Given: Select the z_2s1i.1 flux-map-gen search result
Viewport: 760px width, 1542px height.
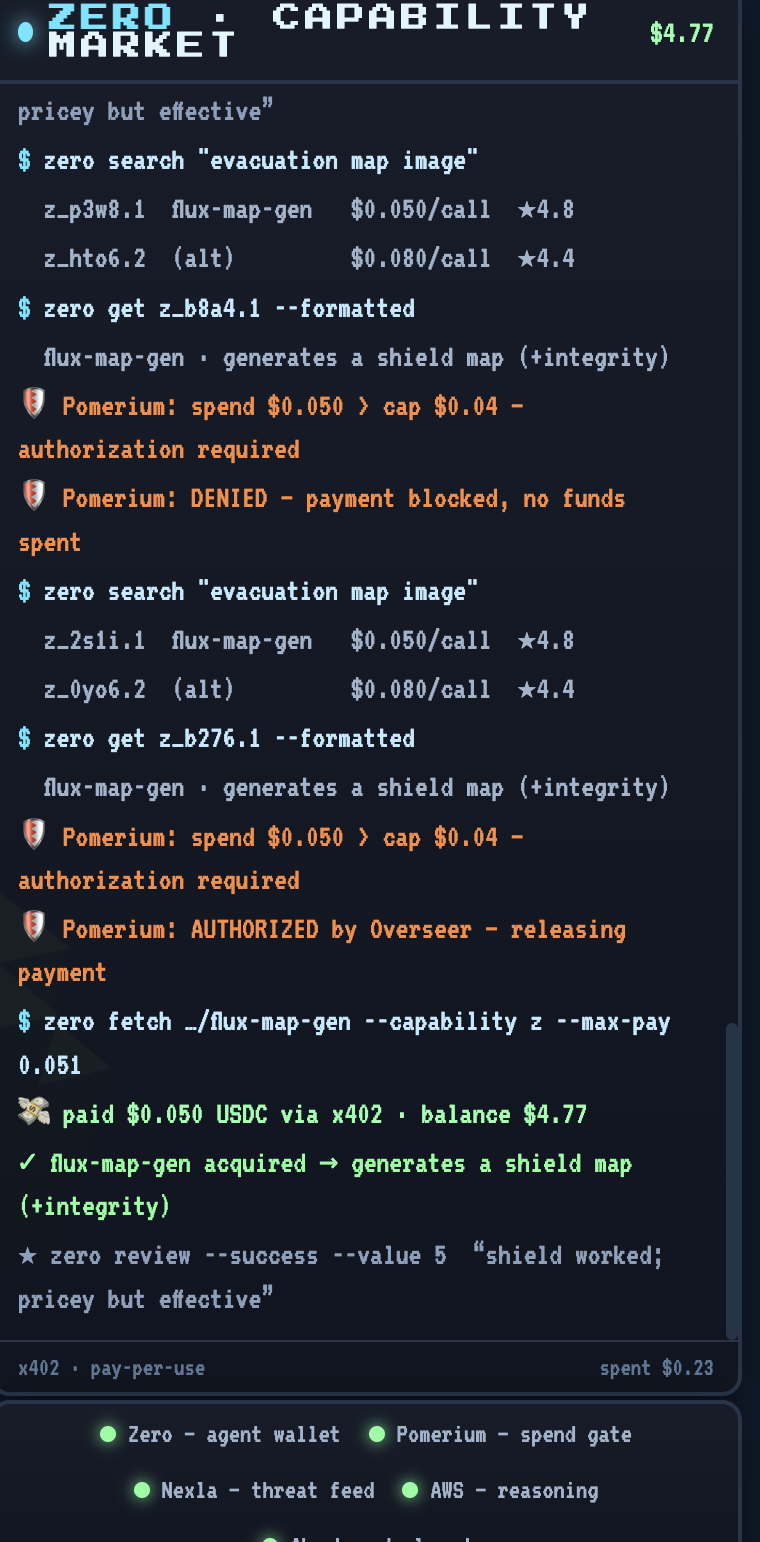Looking at the screenshot, I should (x=309, y=640).
